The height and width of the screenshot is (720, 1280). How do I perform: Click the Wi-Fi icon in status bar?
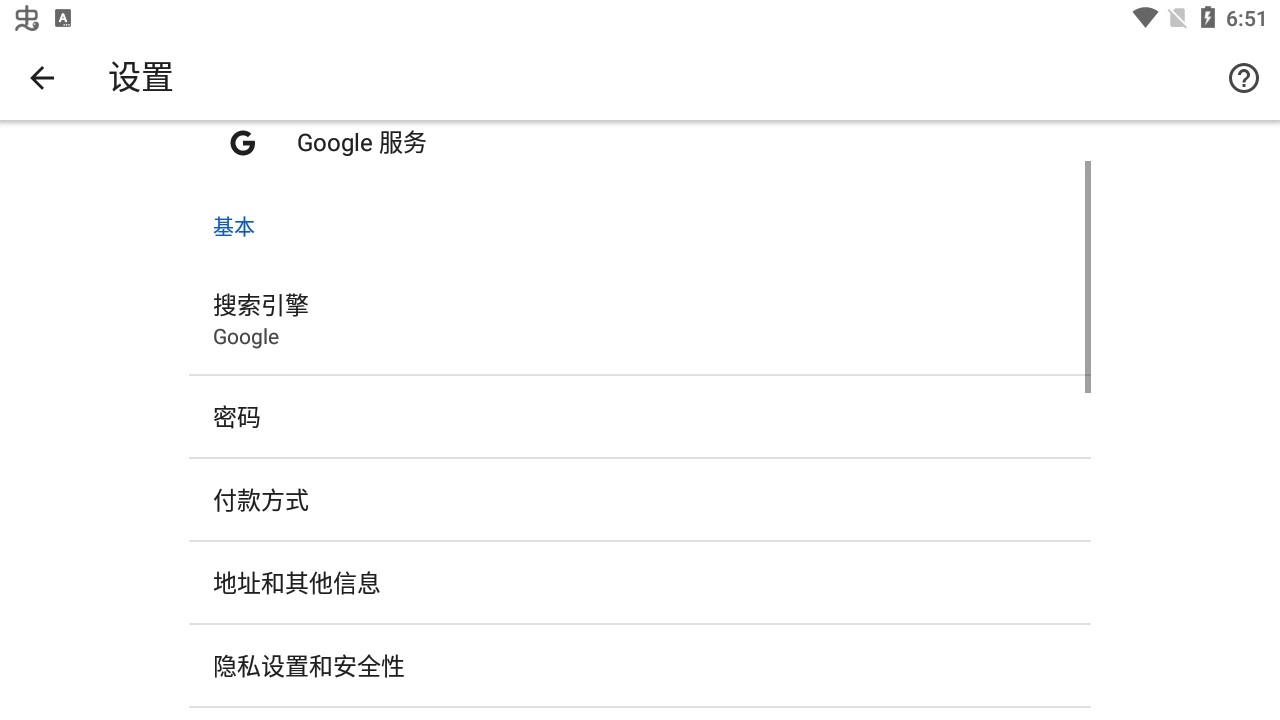(x=1143, y=16)
